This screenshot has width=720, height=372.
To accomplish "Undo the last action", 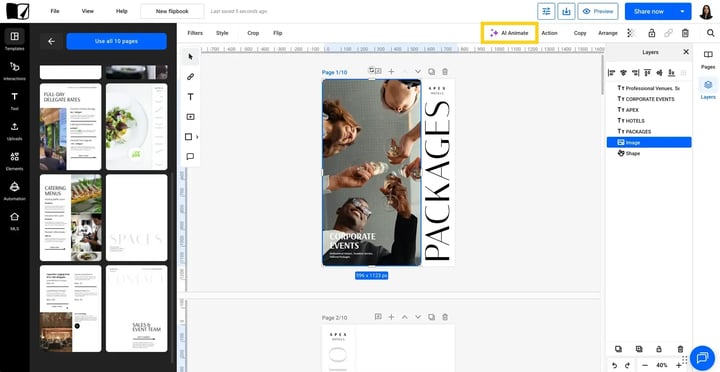I will point(615,366).
